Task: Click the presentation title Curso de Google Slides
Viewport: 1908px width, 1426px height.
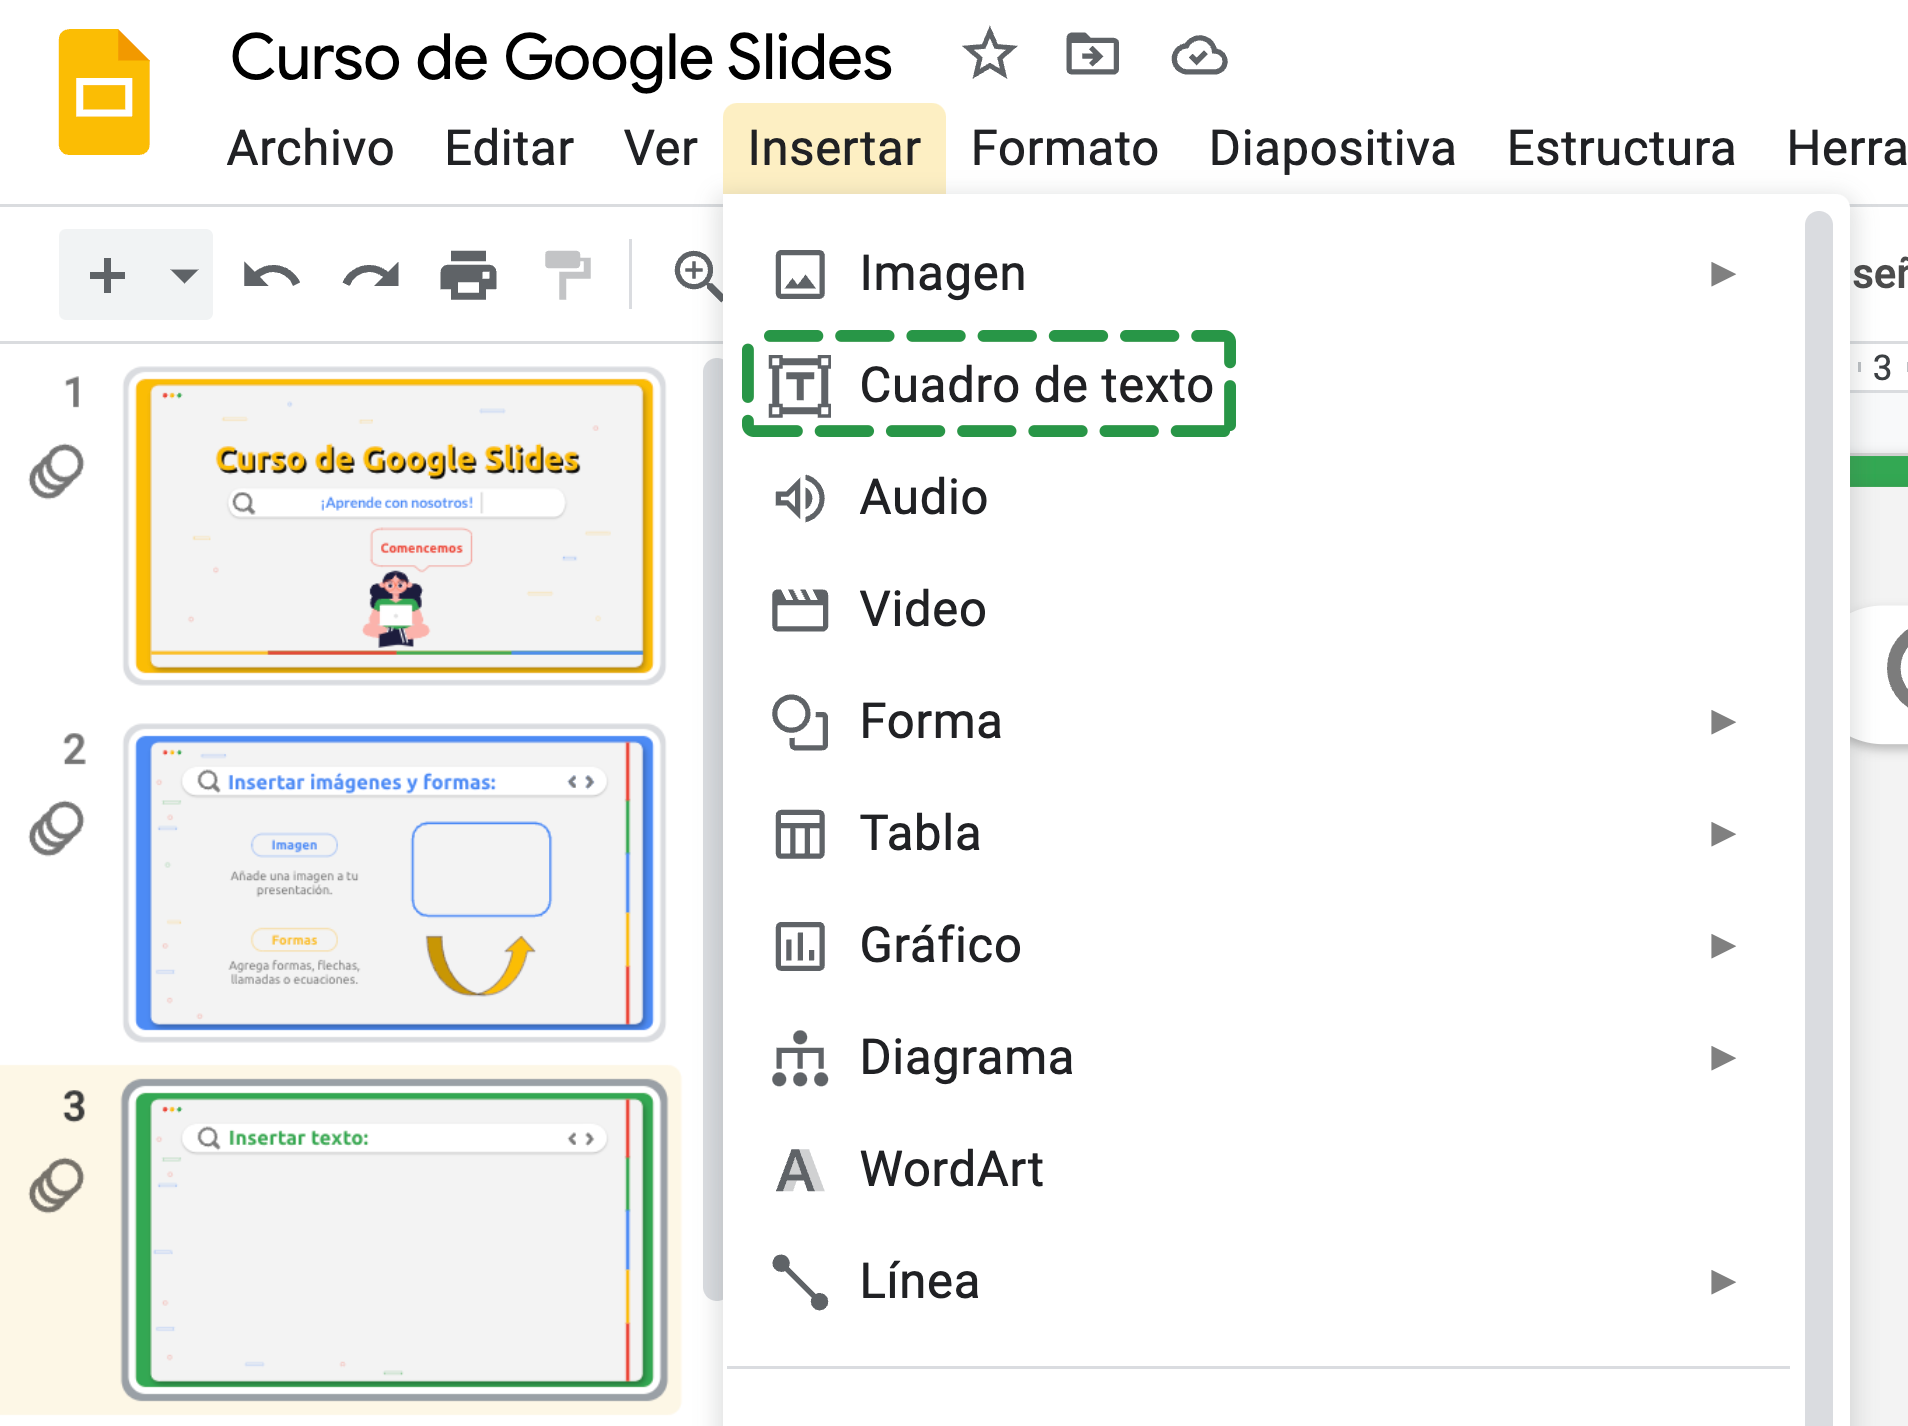Action: 561,57
